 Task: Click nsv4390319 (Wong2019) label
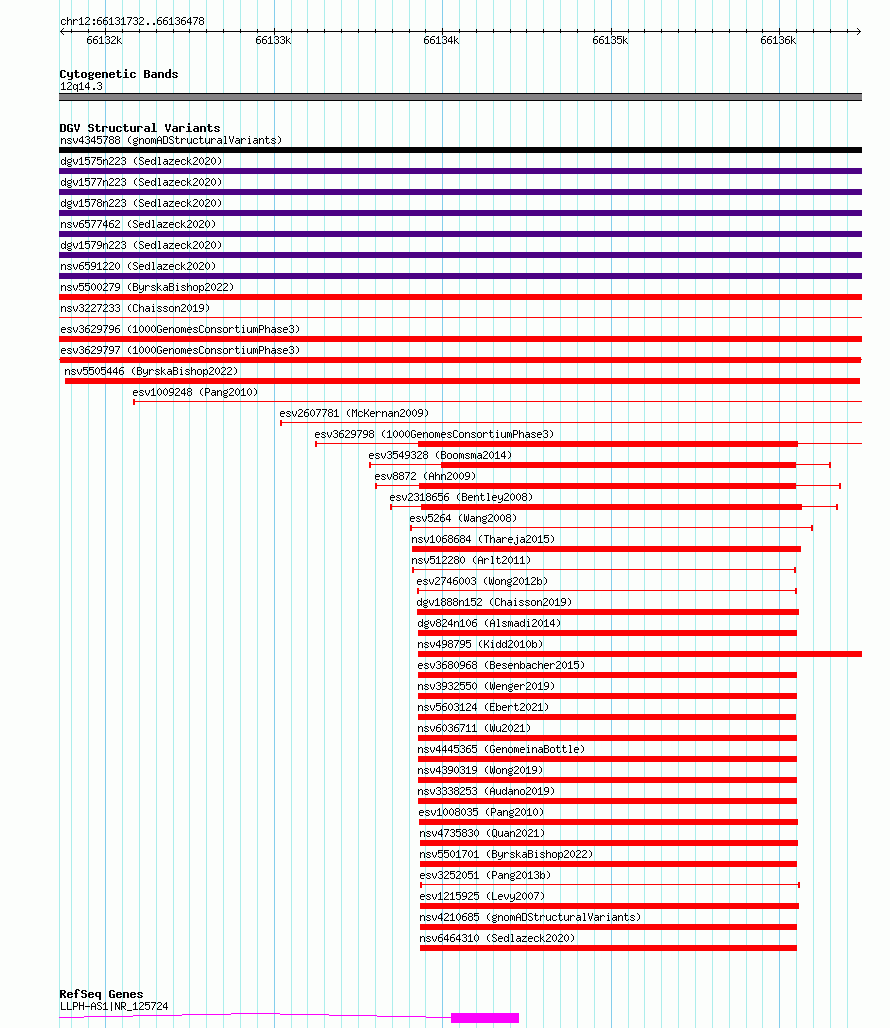[x=480, y=770]
